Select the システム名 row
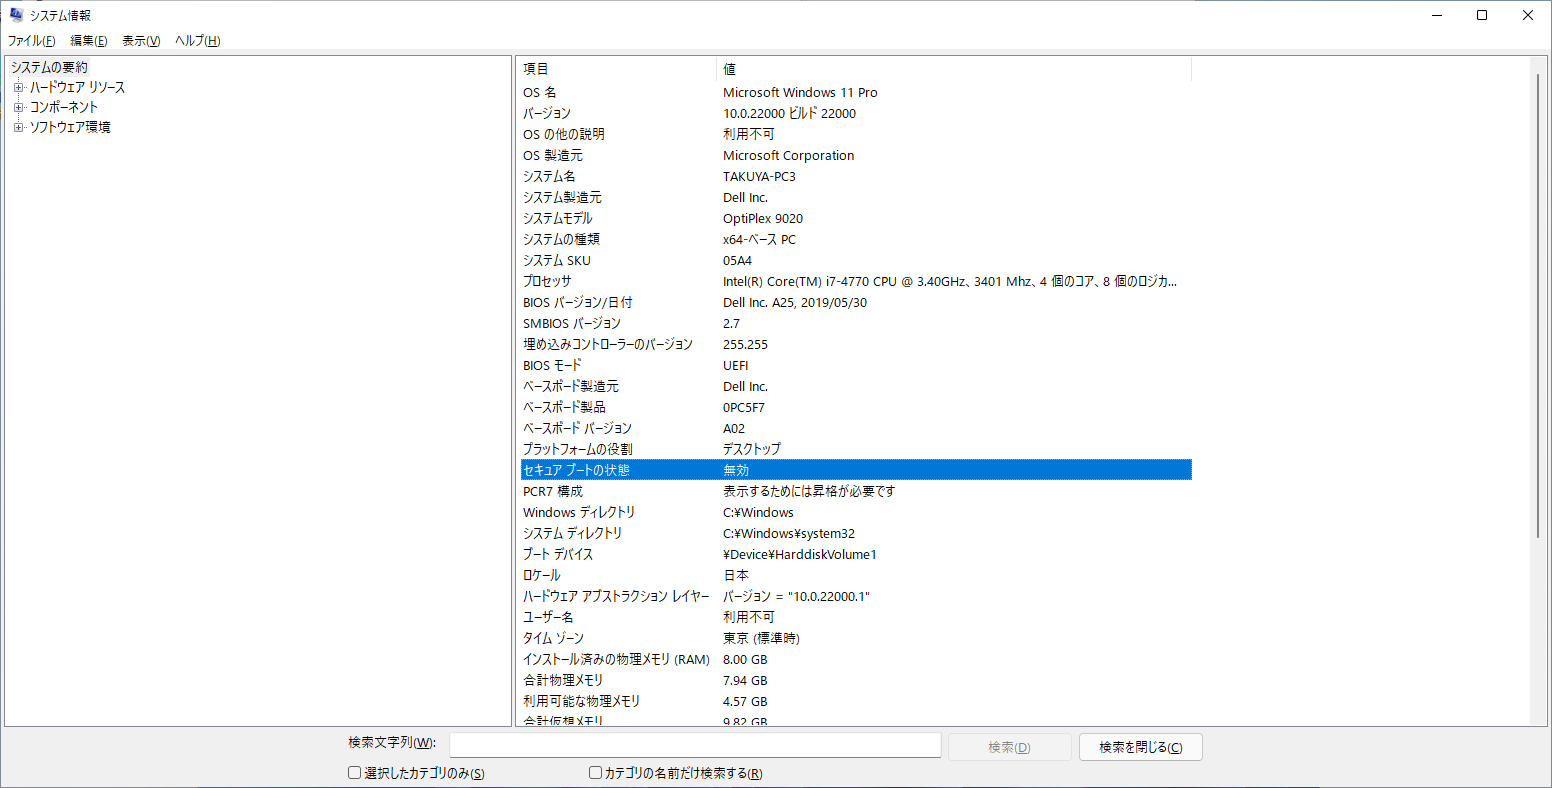 tap(855, 176)
